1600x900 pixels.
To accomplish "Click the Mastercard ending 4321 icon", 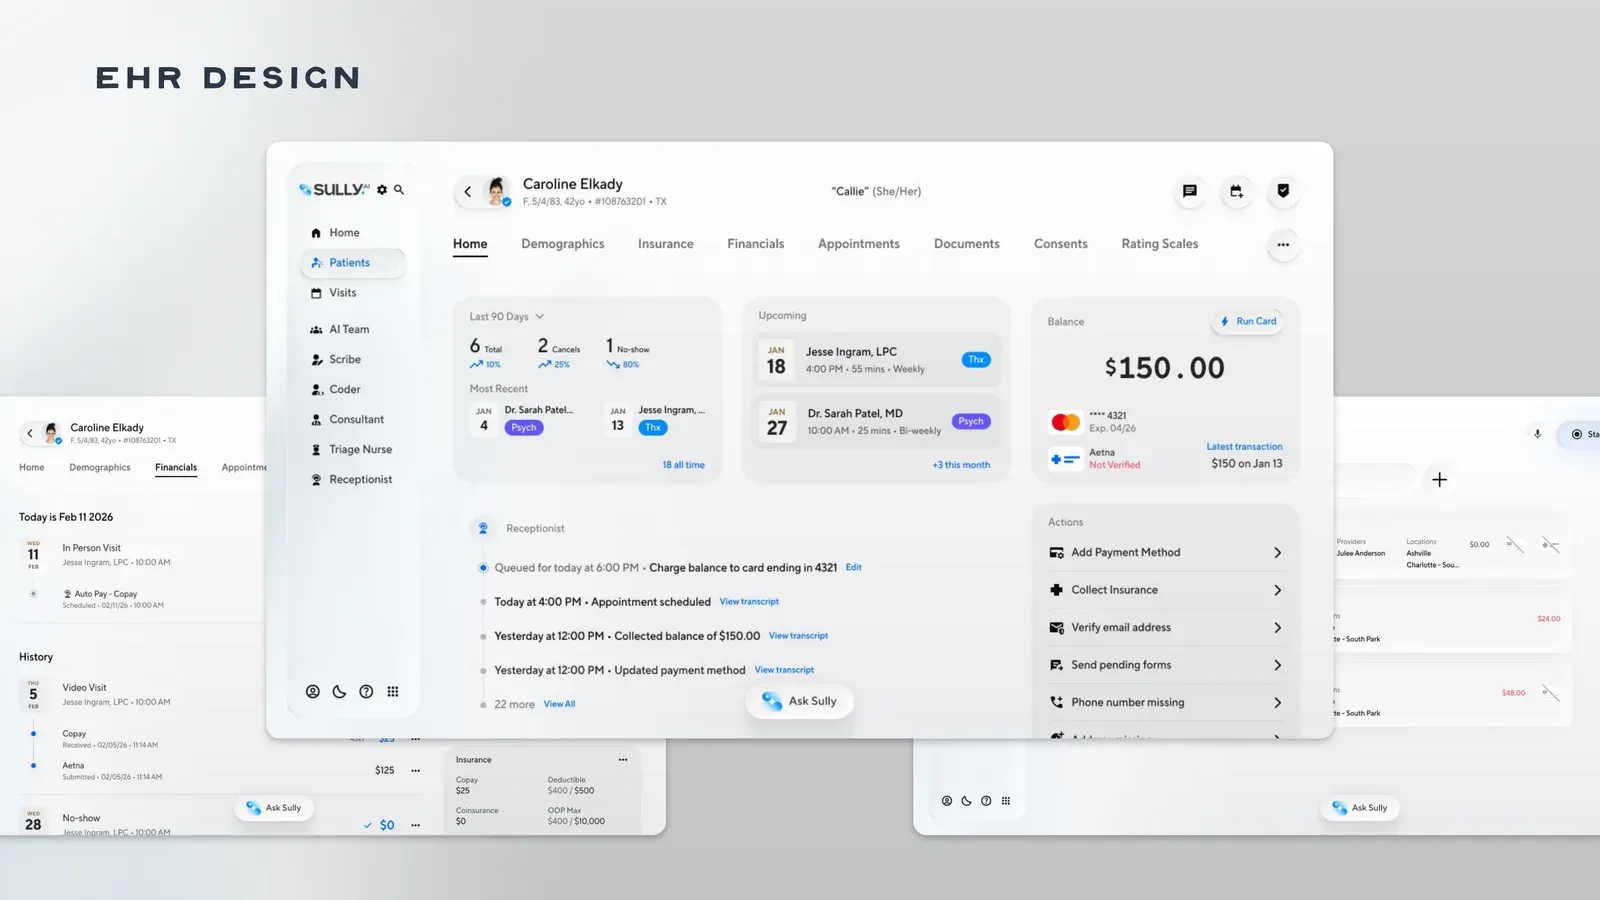I will [1065, 422].
